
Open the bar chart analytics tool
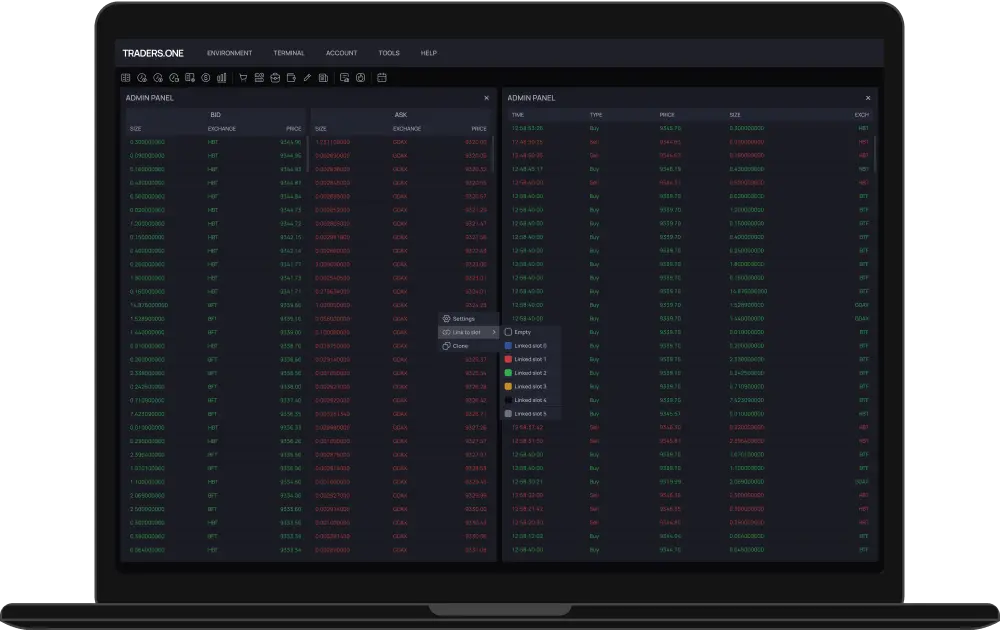tap(221, 78)
